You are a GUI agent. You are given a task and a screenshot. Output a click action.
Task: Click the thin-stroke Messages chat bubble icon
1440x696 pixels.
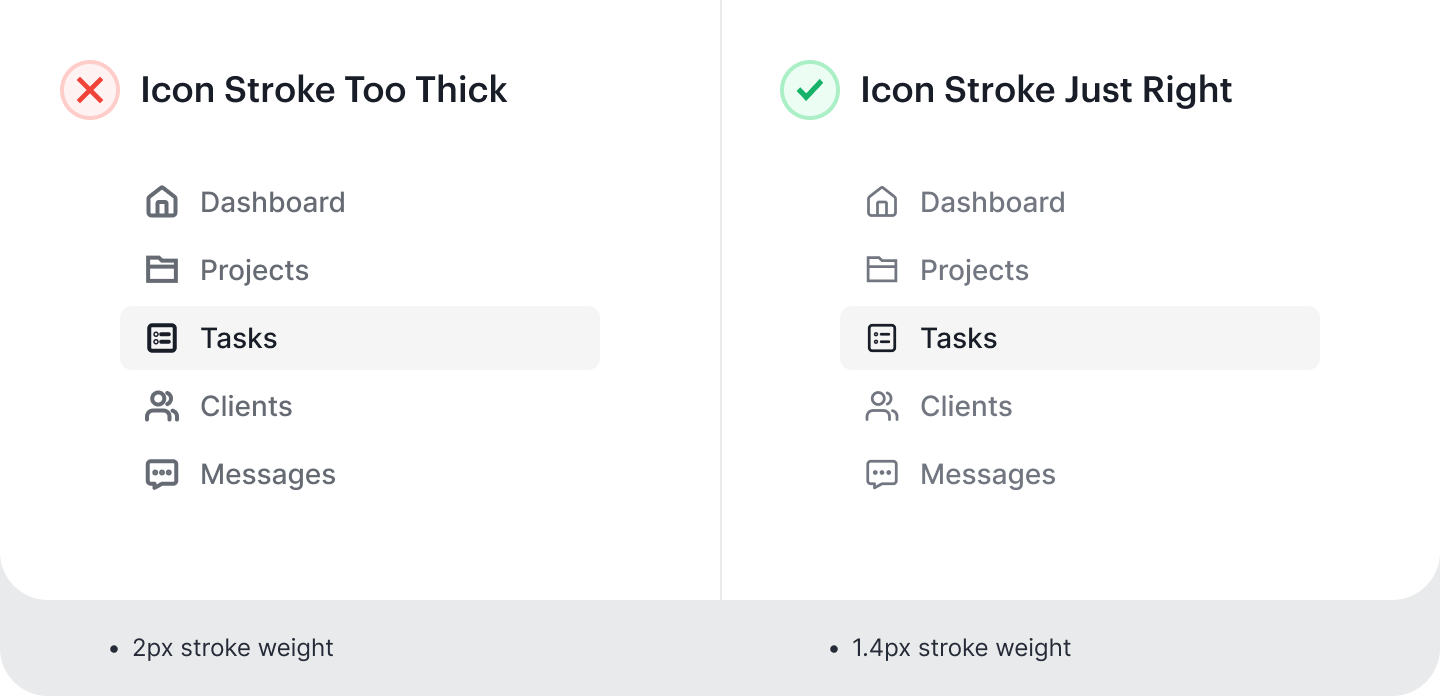coord(882,474)
